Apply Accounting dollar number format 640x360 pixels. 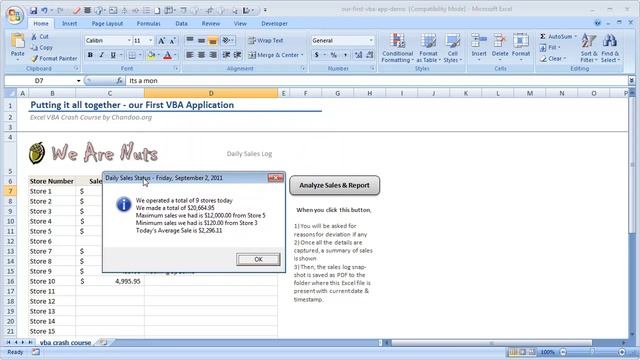pyautogui.click(x=317, y=55)
